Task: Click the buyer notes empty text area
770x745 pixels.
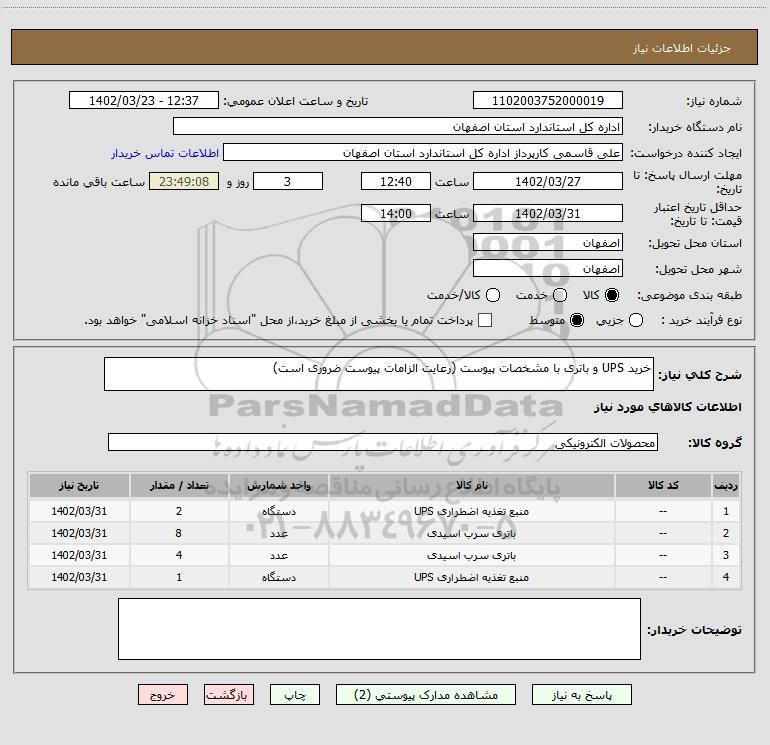Action: coord(379,629)
